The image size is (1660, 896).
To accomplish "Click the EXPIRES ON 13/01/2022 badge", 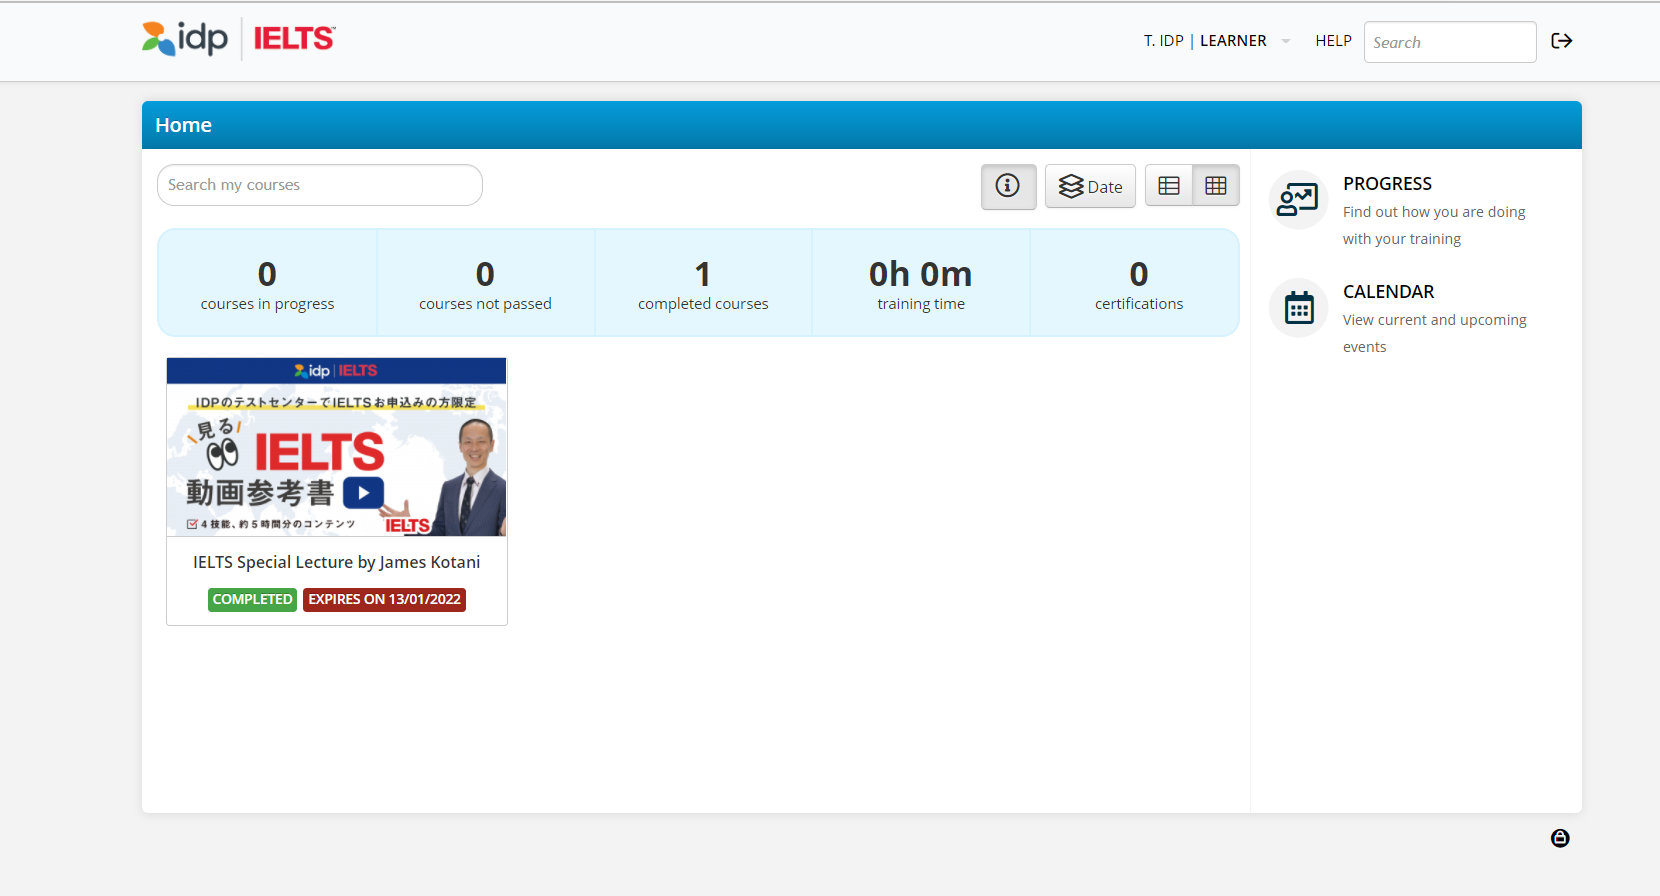I will click(x=384, y=599).
